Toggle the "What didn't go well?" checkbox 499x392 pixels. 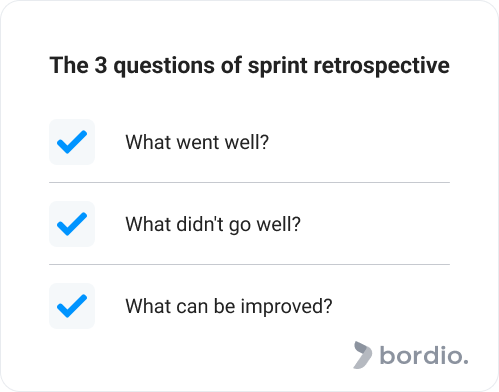tap(72, 224)
